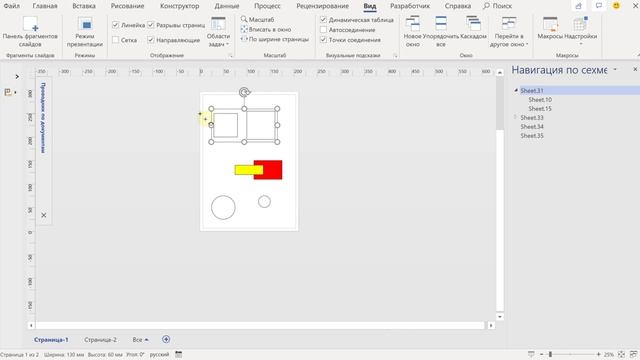Close the Проводник по документам pane
The width and height of the screenshot is (640, 360).
pyautogui.click(x=44, y=215)
